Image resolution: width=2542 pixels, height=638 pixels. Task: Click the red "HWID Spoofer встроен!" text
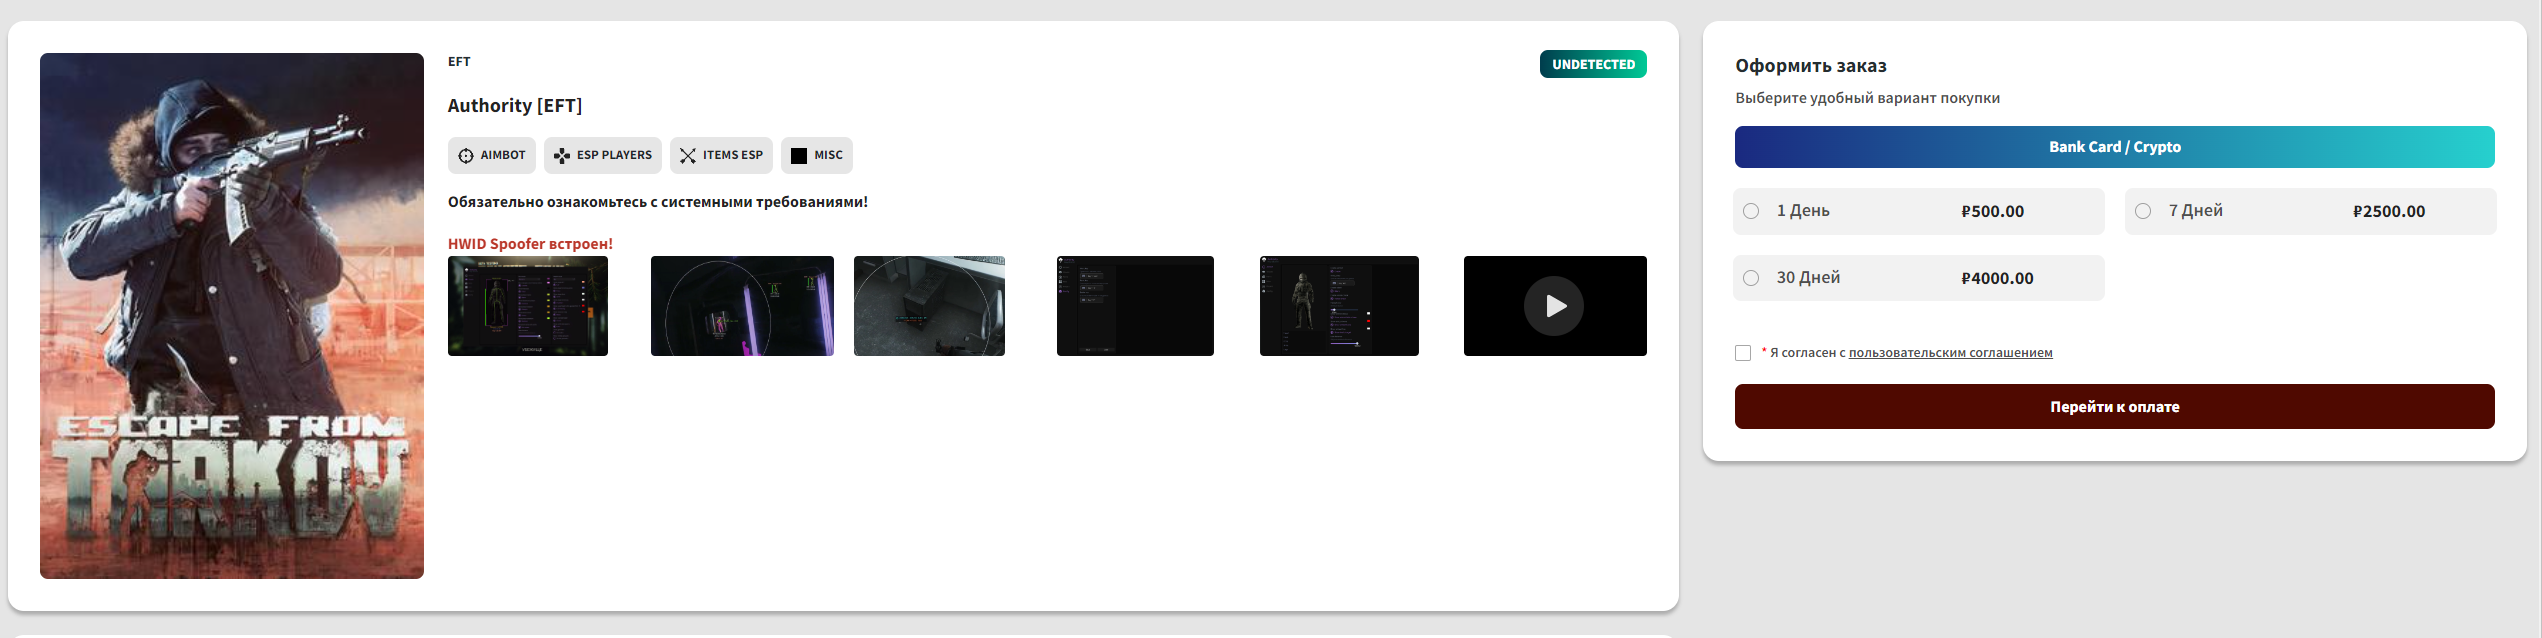pyautogui.click(x=530, y=244)
